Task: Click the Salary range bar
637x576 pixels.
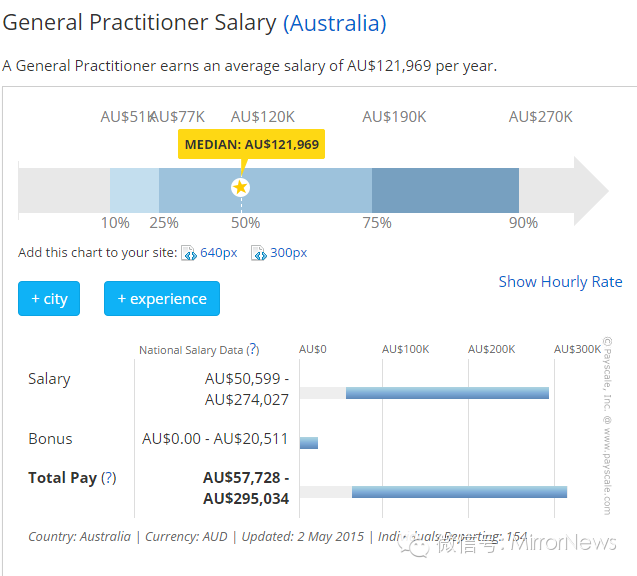Action: tap(447, 392)
